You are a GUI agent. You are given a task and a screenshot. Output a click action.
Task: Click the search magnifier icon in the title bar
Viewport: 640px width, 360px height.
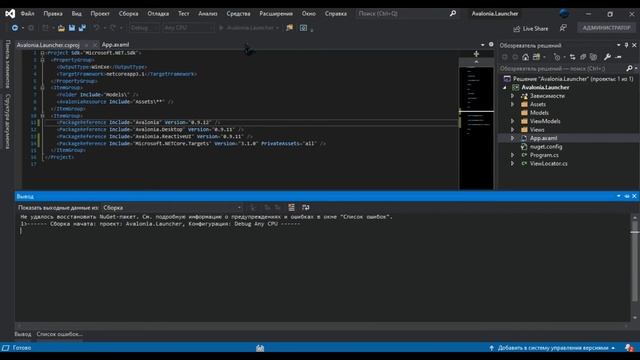pos(453,13)
